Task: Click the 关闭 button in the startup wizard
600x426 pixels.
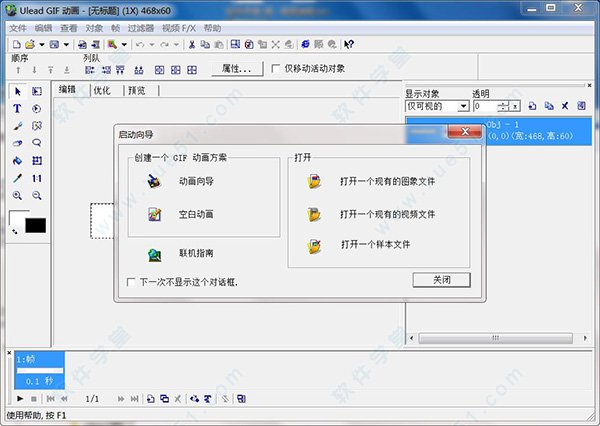Action: (442, 280)
